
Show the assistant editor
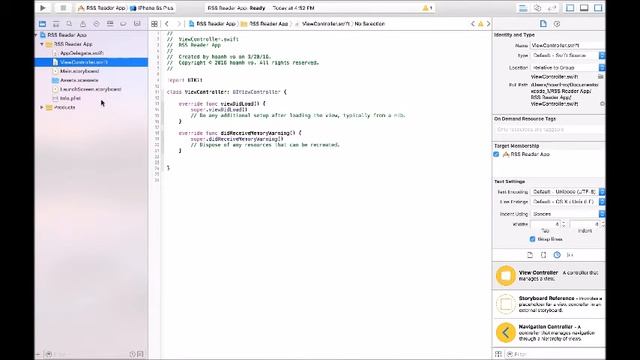(538, 8)
